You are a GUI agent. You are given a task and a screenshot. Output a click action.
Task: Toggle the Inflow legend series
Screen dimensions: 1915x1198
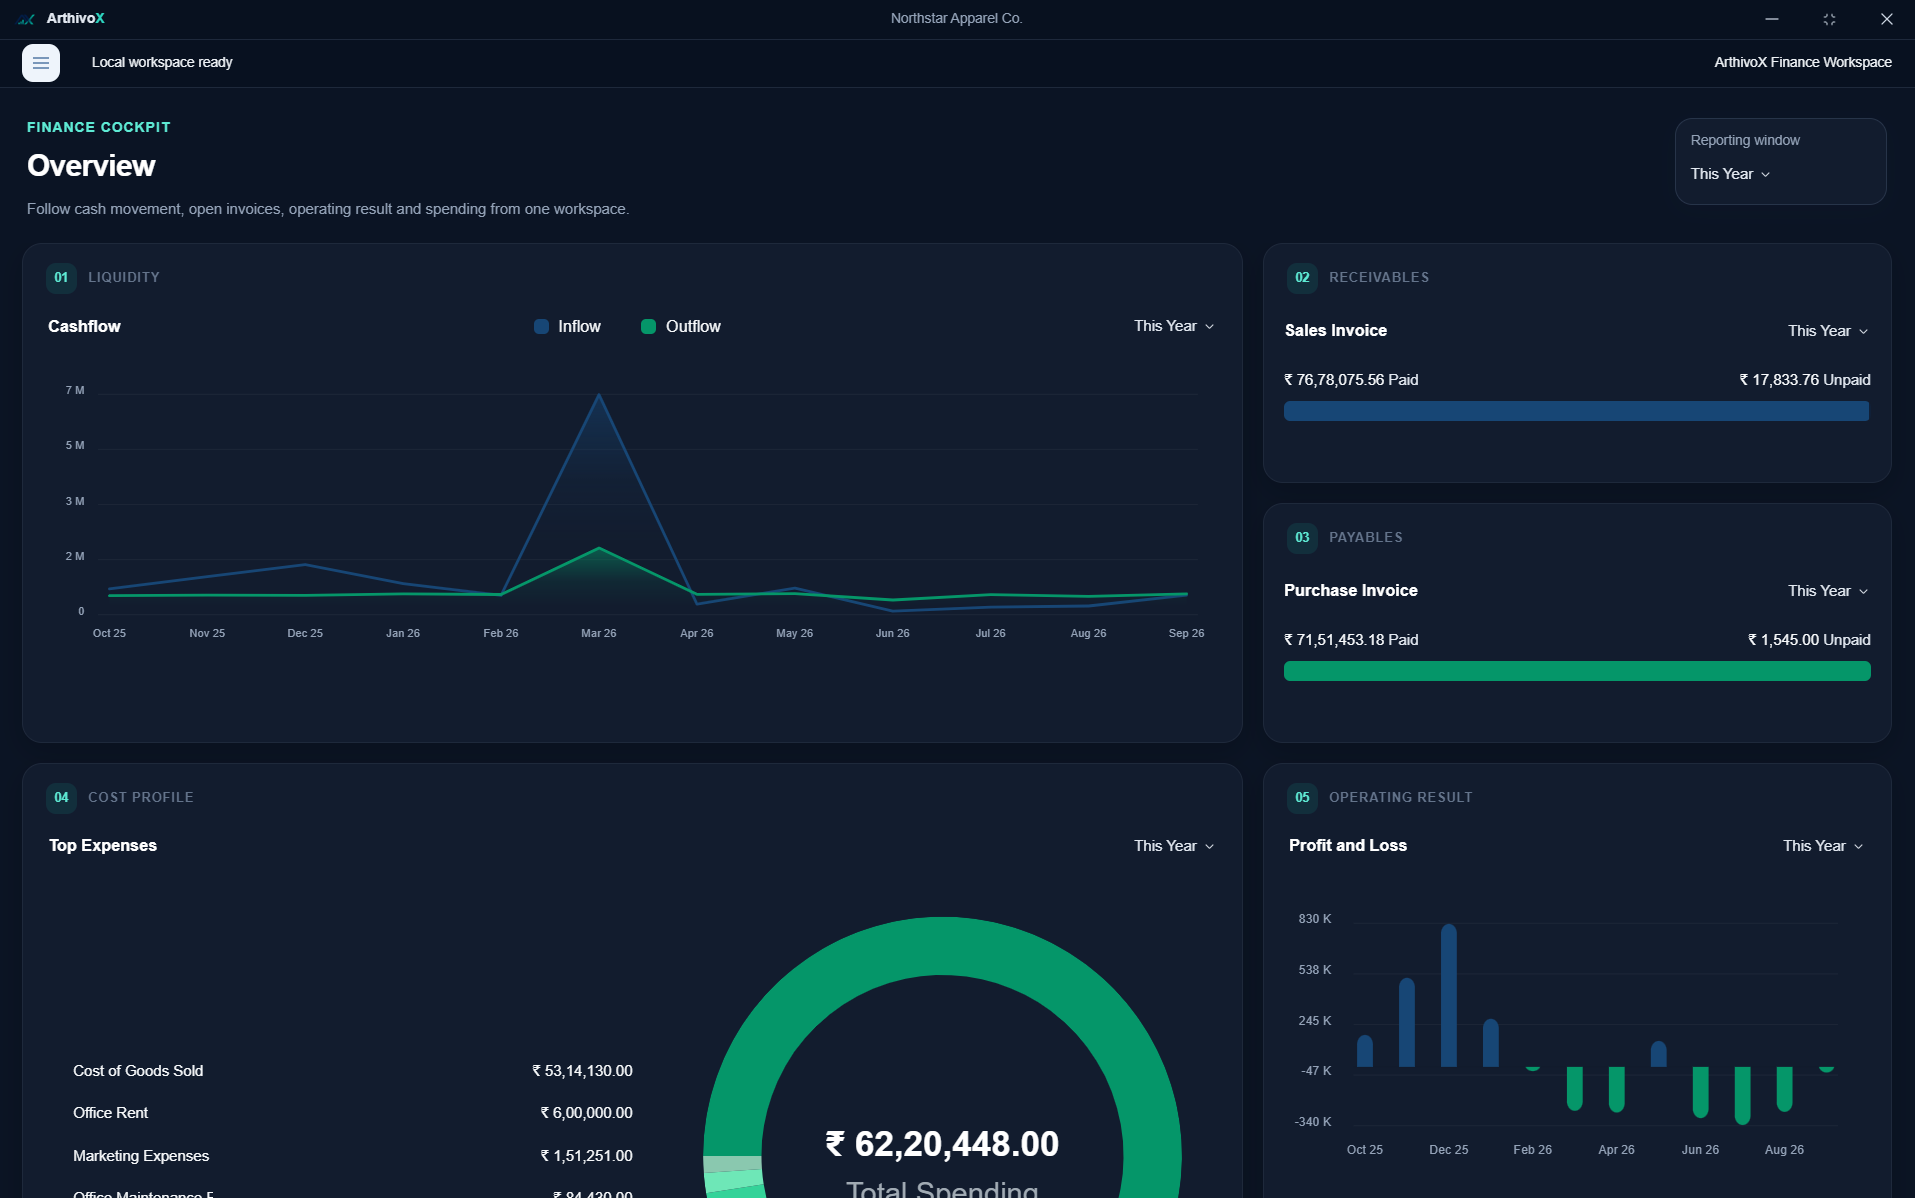click(x=567, y=327)
